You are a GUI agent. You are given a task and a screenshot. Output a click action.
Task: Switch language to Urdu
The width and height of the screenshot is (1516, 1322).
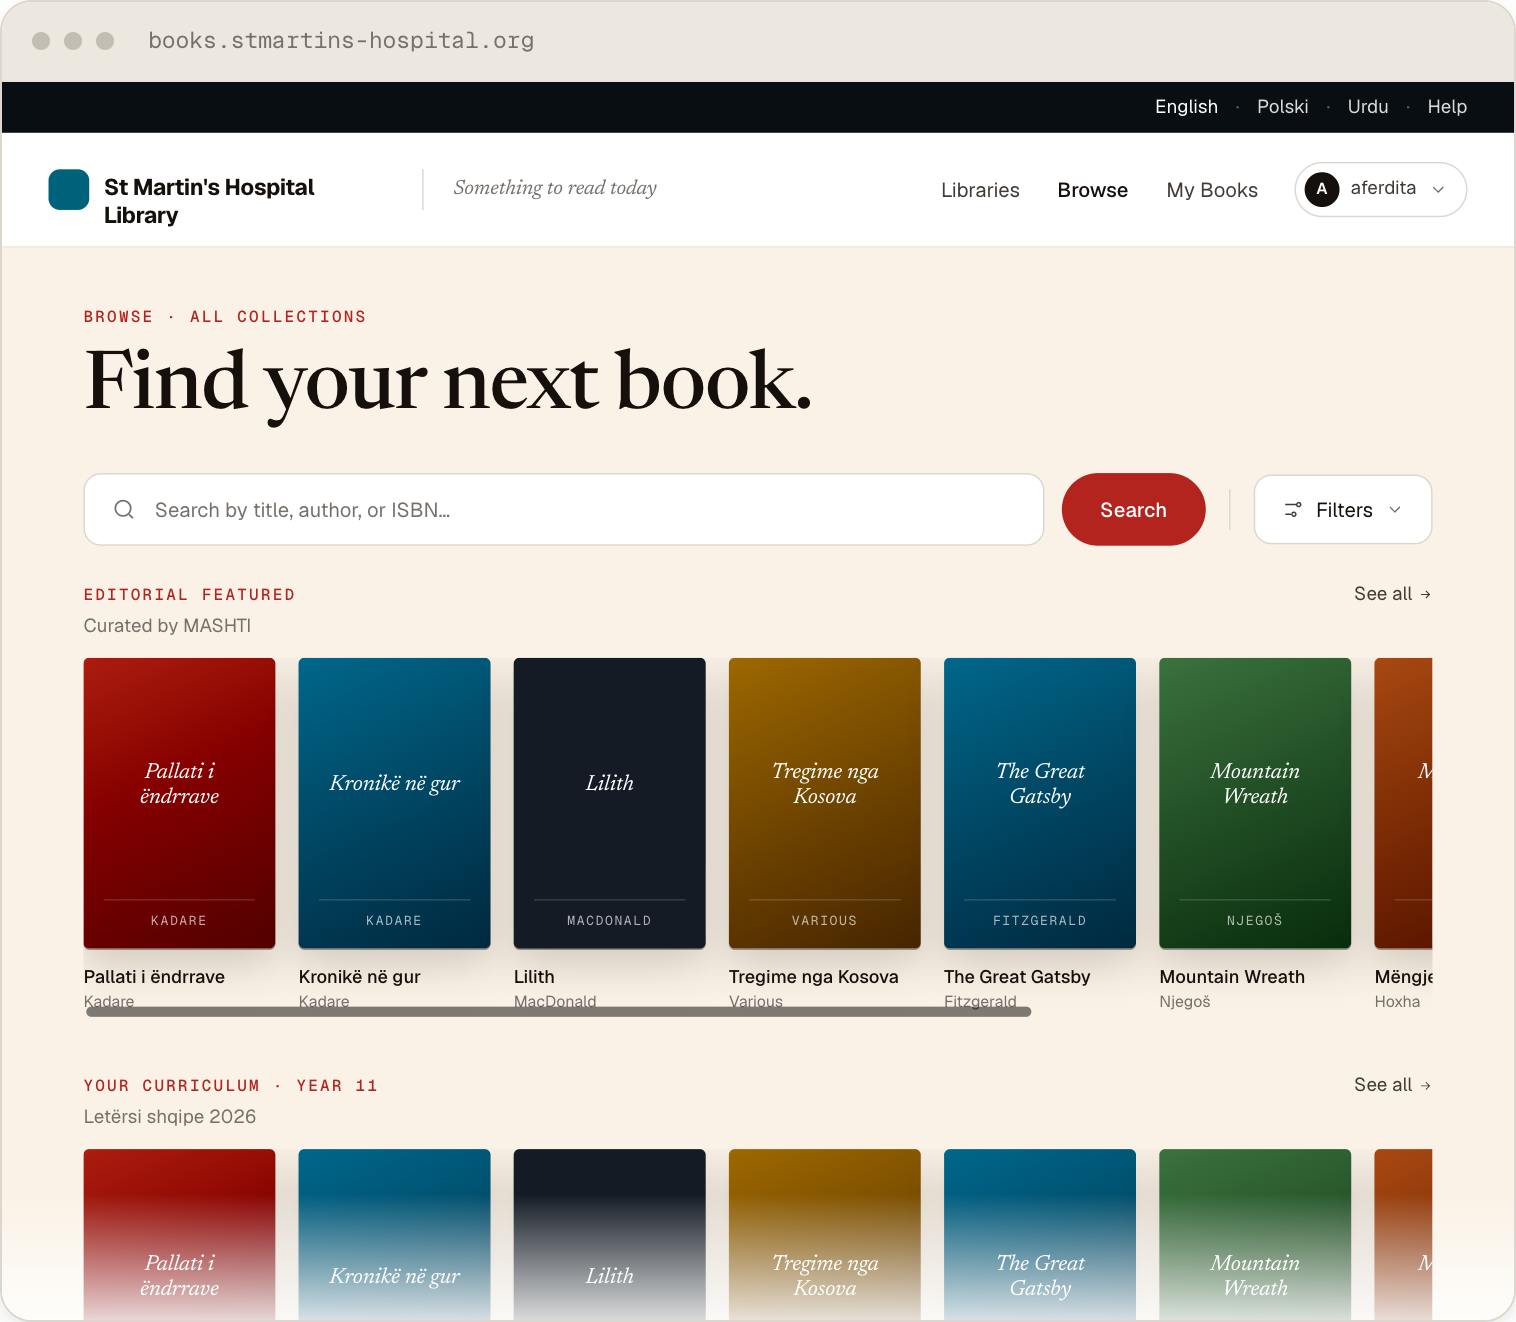click(x=1368, y=107)
